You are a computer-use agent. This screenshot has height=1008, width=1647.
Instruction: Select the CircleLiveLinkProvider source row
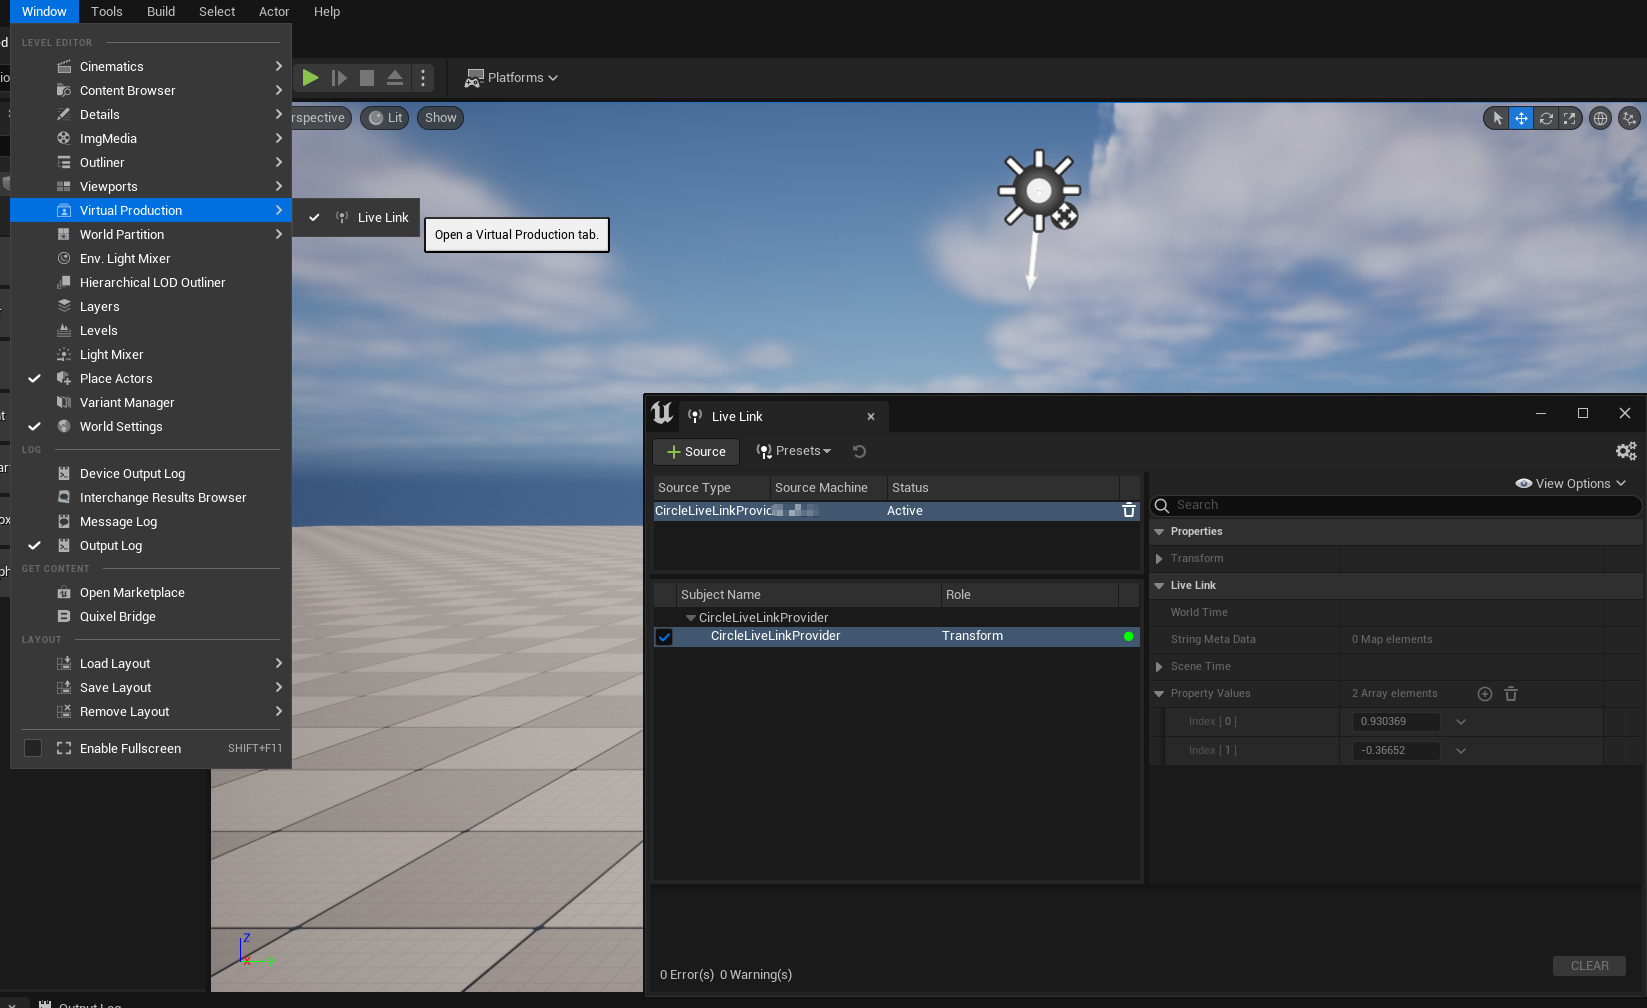896,511
